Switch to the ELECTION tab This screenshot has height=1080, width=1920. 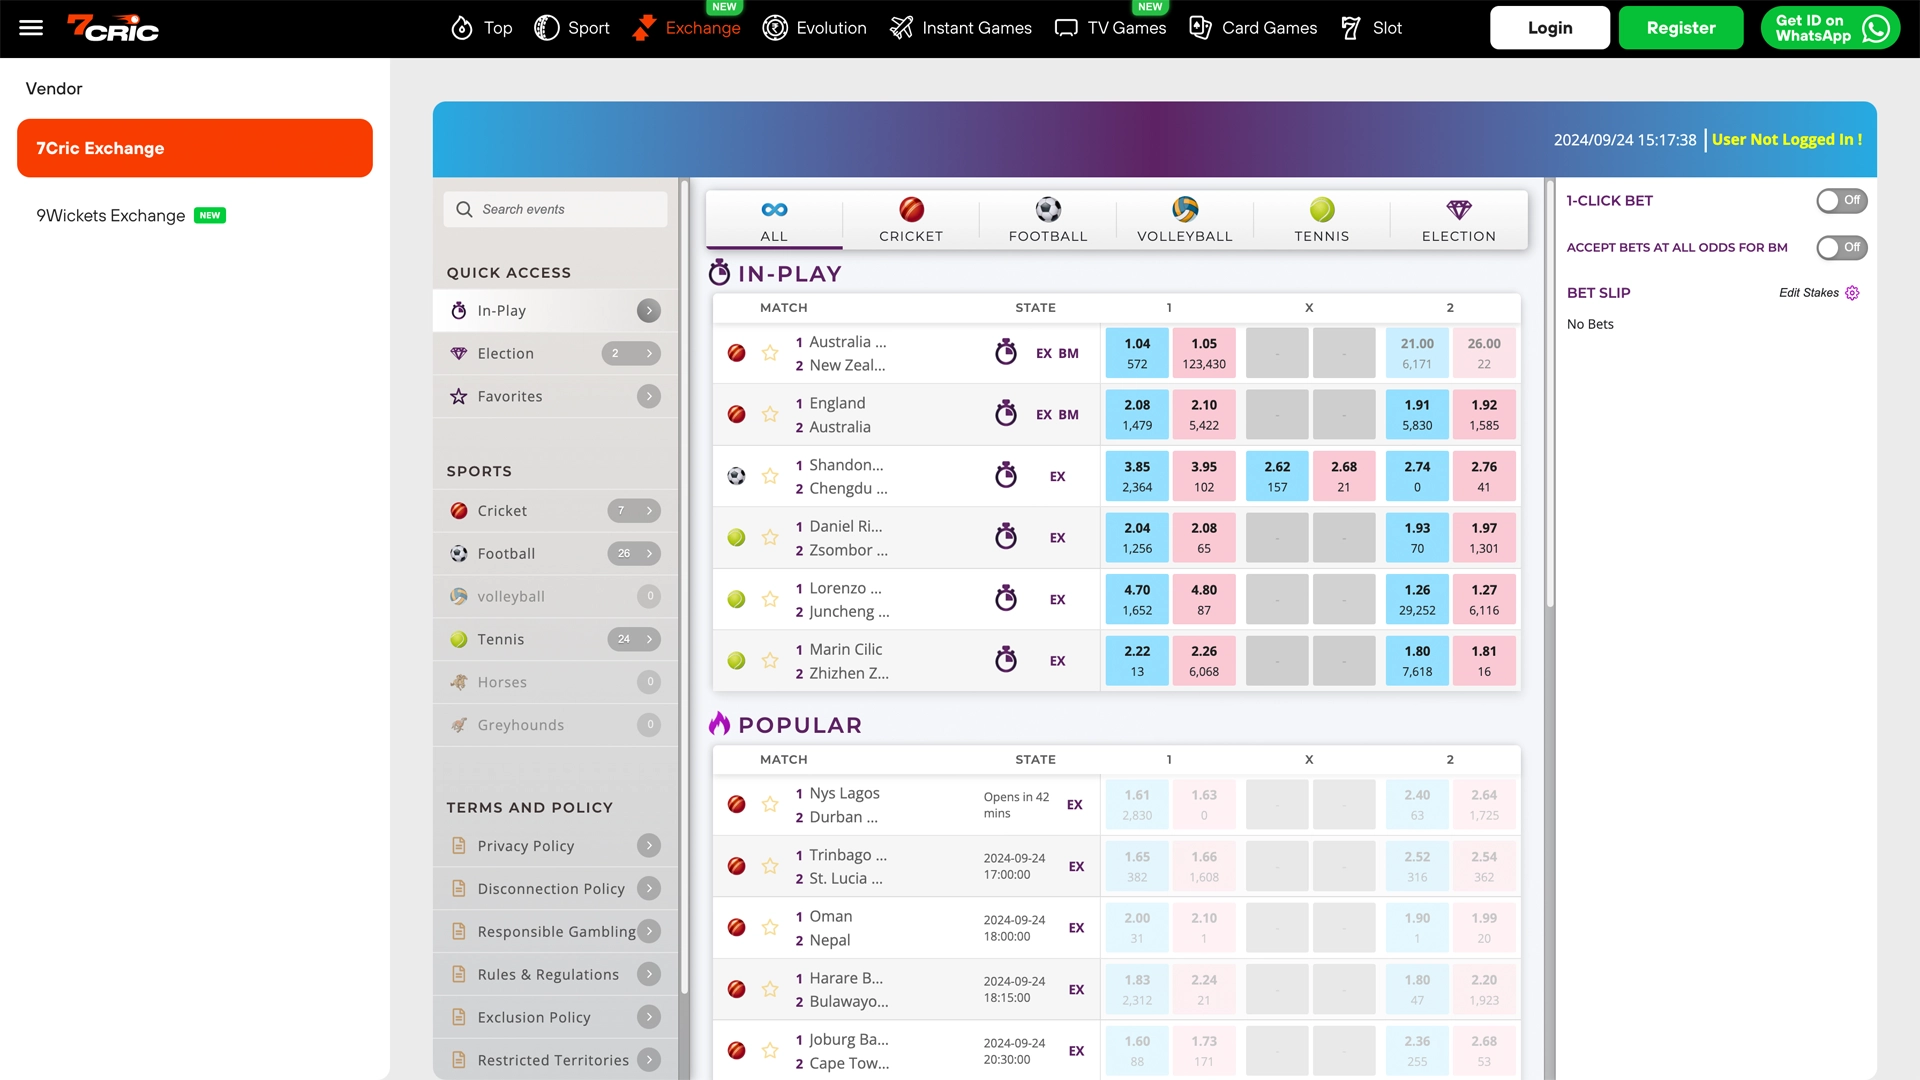[x=1459, y=220]
